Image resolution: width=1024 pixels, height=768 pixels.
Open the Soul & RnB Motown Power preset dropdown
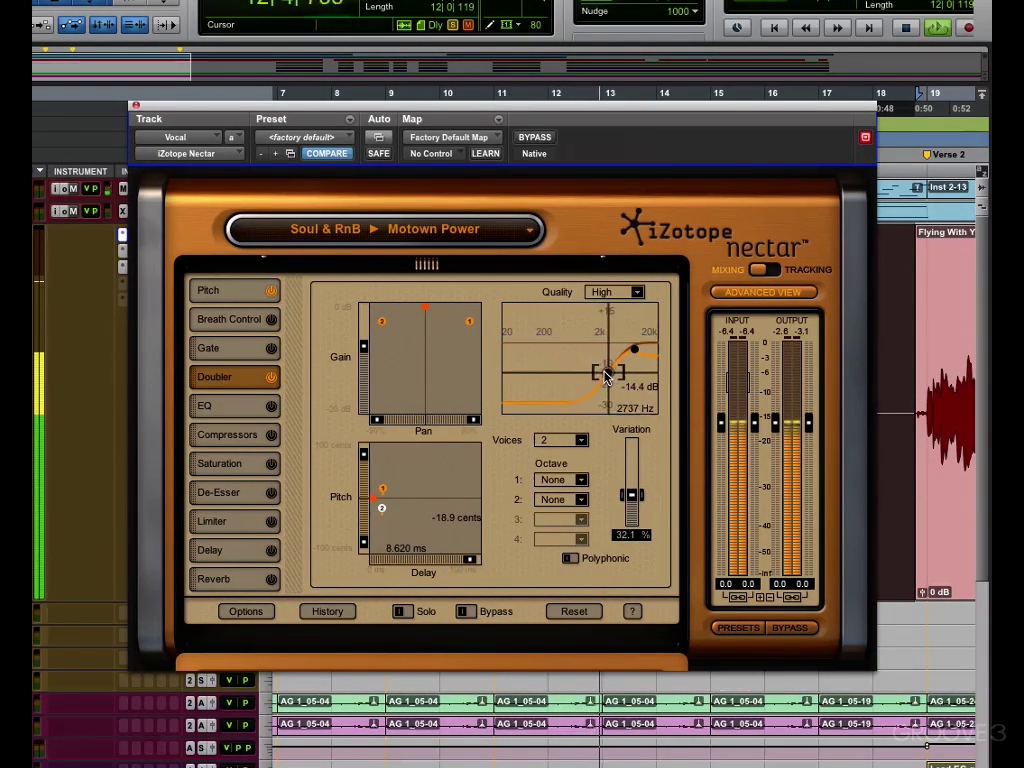point(385,230)
